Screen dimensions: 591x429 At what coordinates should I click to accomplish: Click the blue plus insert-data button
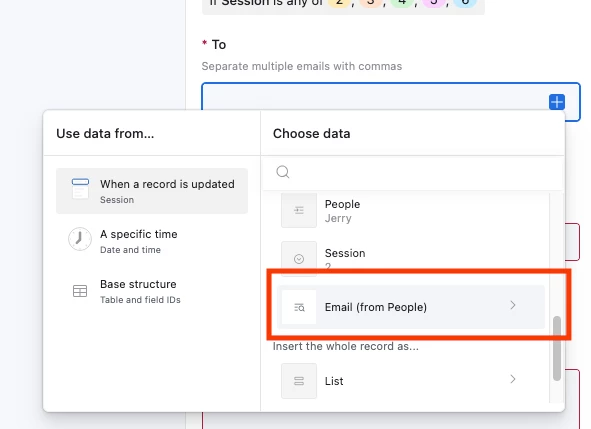coord(557,102)
